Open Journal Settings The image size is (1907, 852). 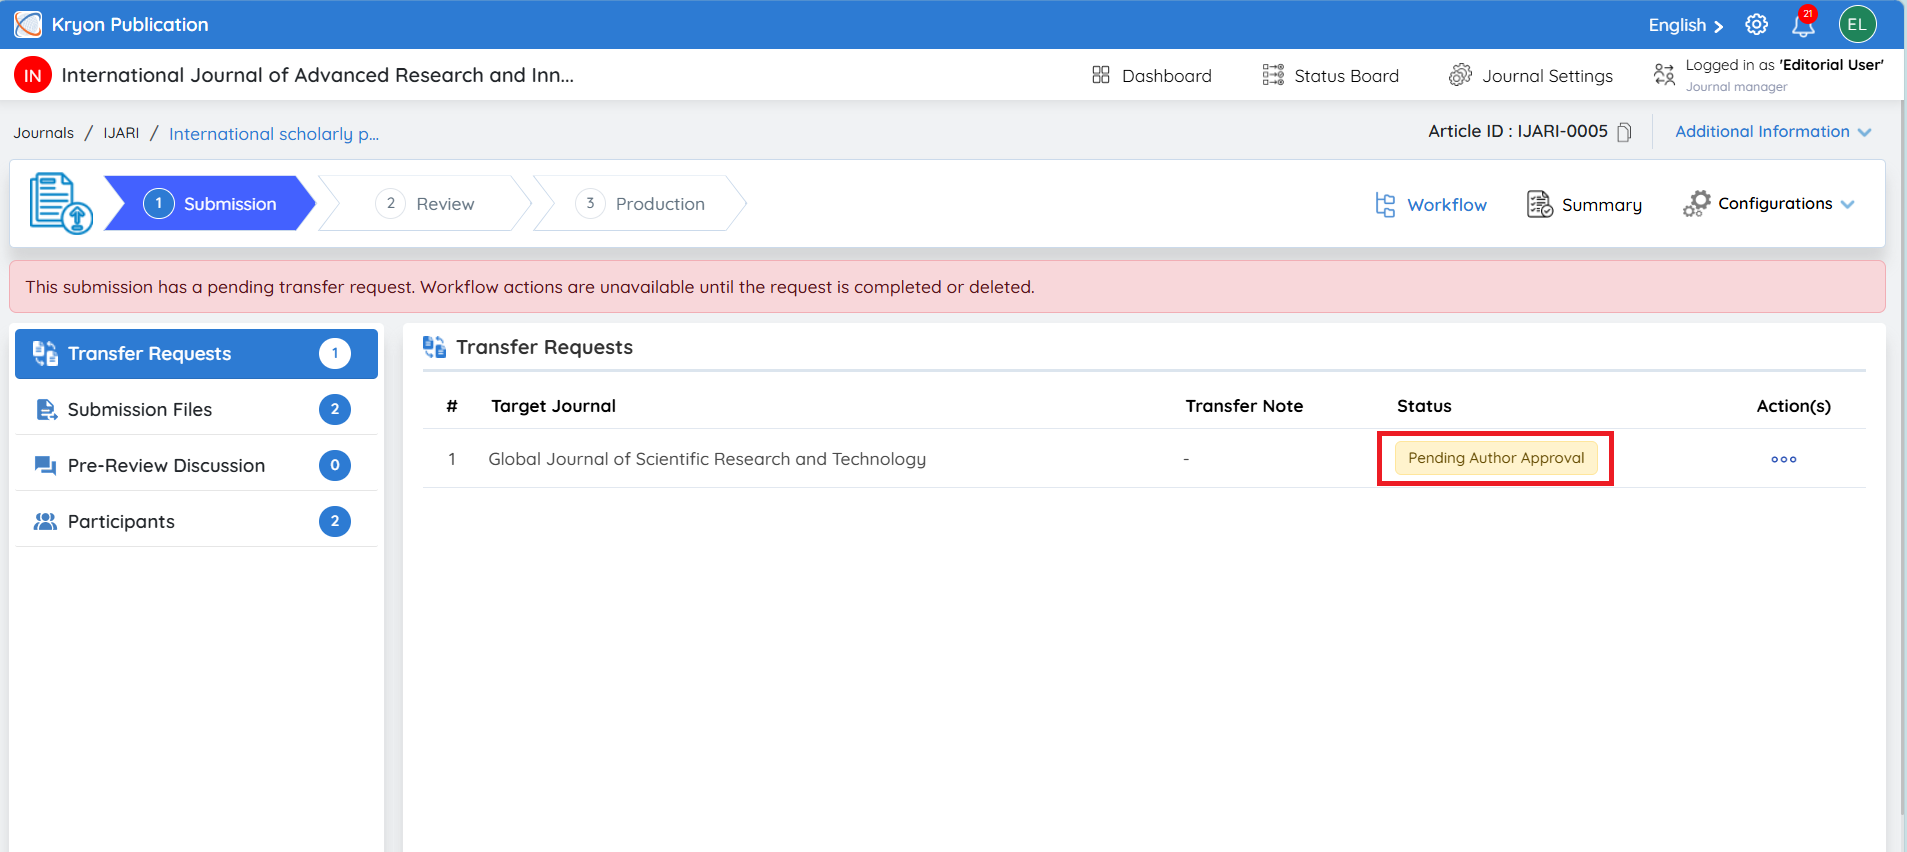1531,75
